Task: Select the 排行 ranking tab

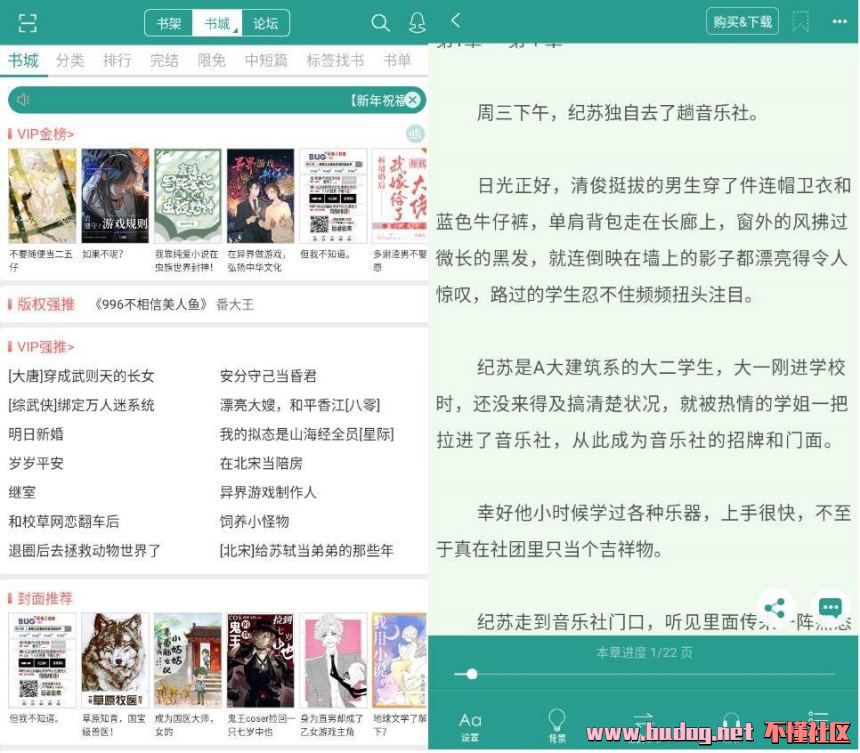Action: point(117,60)
